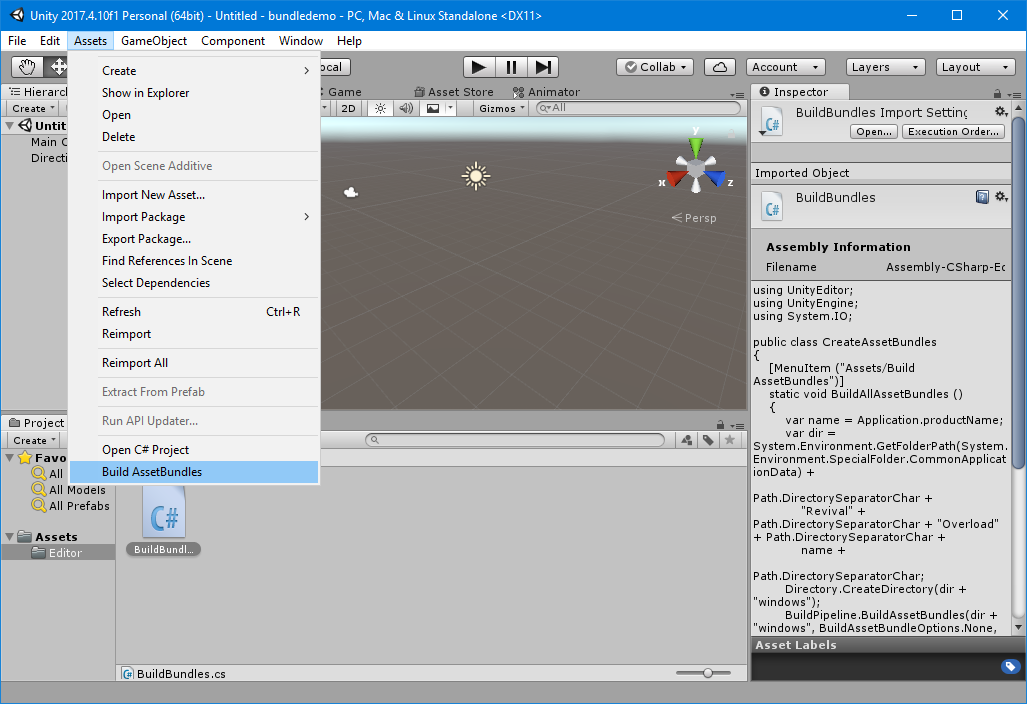The width and height of the screenshot is (1027, 704).
Task: Click the Favorites star icon
Action: tap(25, 457)
